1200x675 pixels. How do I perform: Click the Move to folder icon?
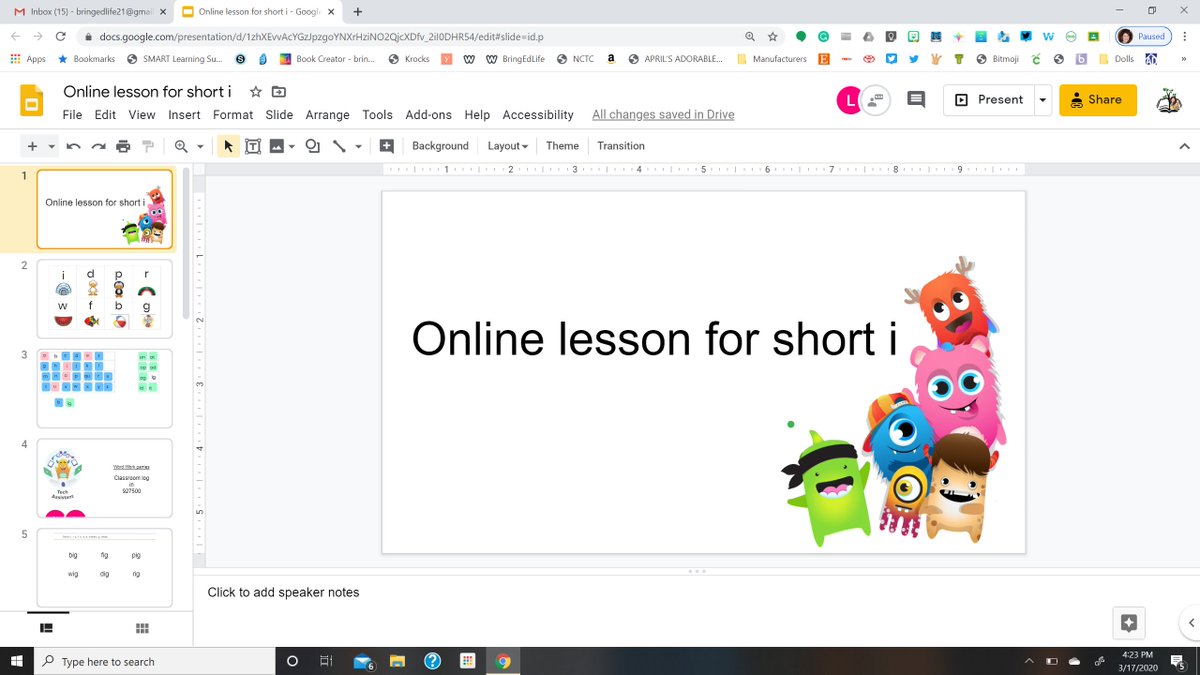[279, 92]
